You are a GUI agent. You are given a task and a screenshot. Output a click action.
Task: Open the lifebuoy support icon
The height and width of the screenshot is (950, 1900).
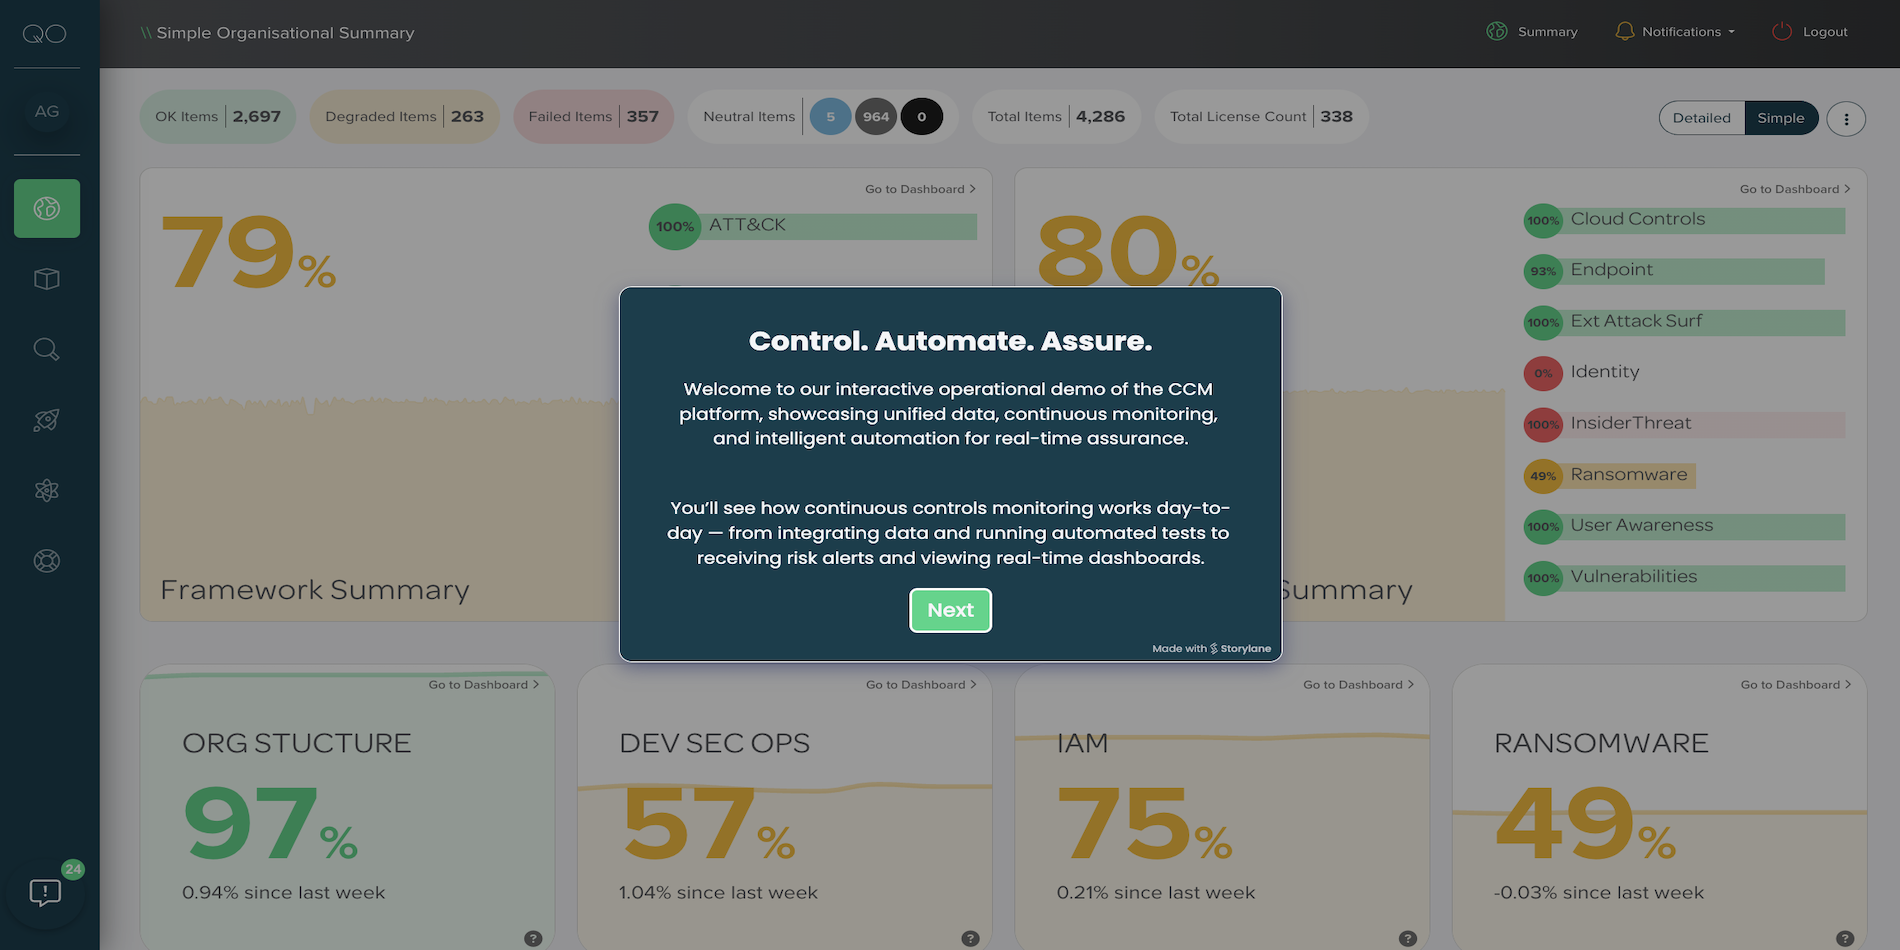(47, 561)
